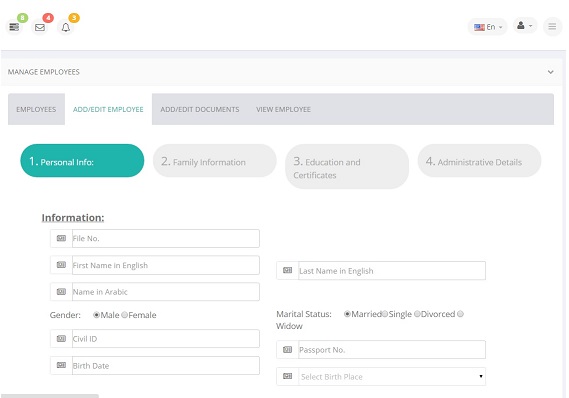This screenshot has width=569, height=398.
Task: Choose Divorced marital status radio
Action: coord(417,314)
